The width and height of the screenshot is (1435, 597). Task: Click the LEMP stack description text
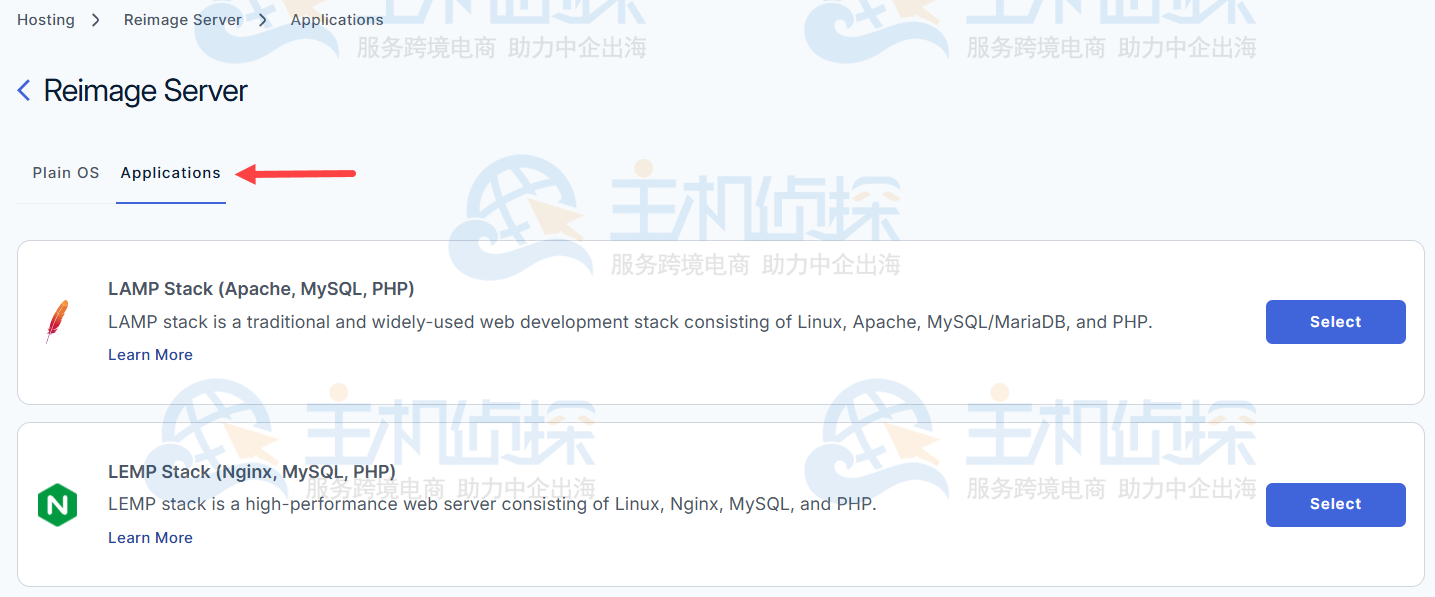click(x=492, y=504)
